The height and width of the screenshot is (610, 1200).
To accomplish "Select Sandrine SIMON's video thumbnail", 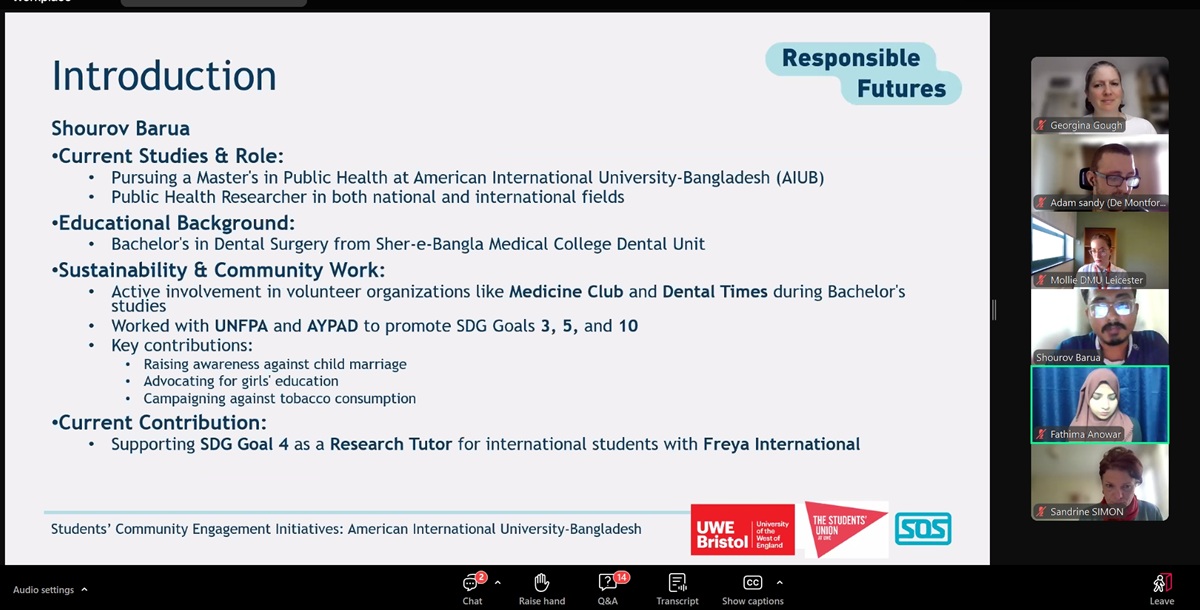I will [1099, 481].
